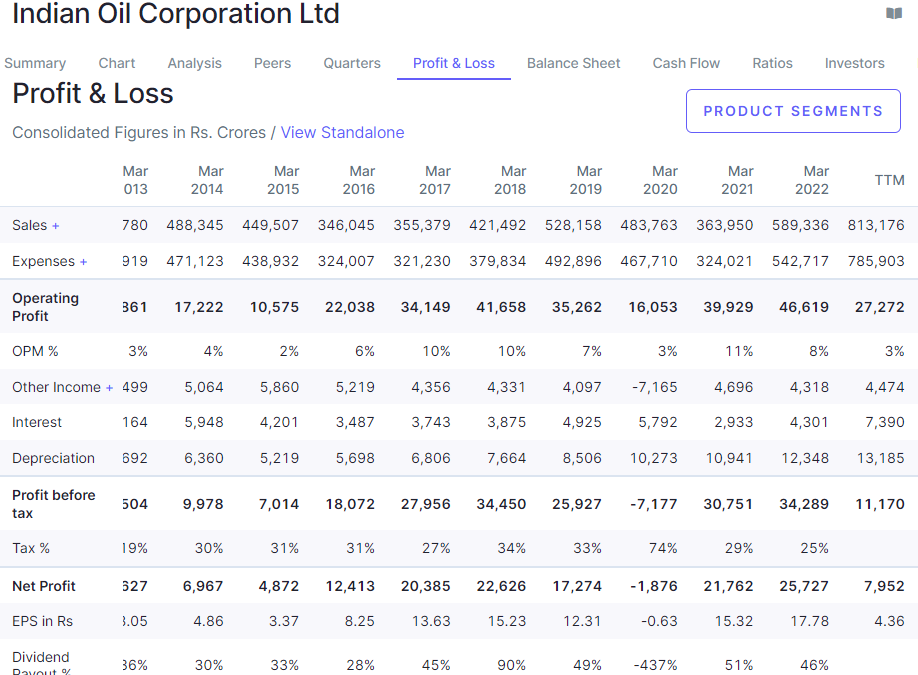Expand the Other Income row breakdown

tap(109, 388)
